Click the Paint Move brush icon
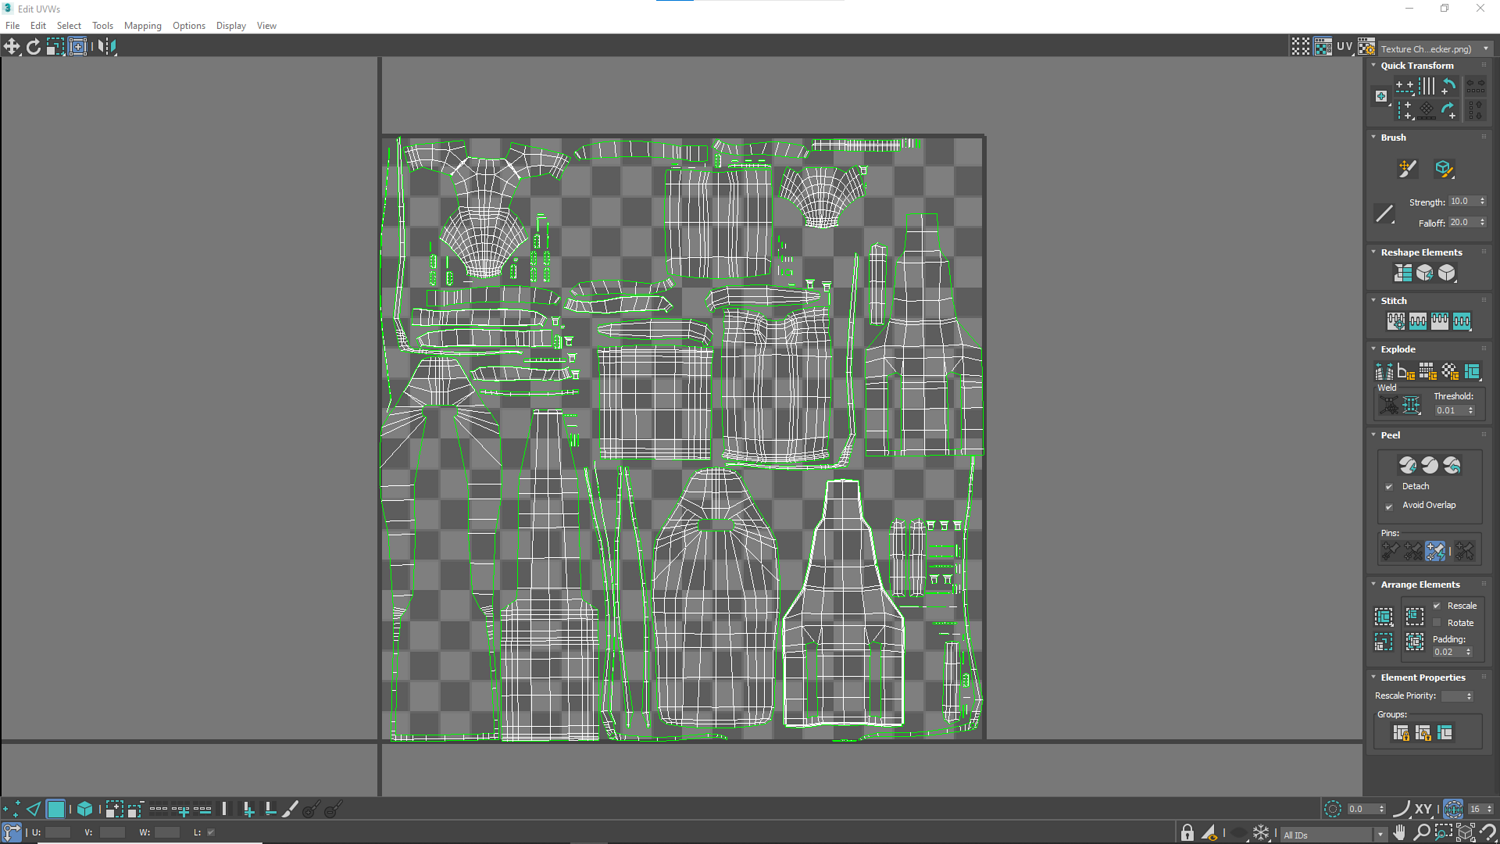Viewport: 1500px width, 844px height. (x=1407, y=169)
